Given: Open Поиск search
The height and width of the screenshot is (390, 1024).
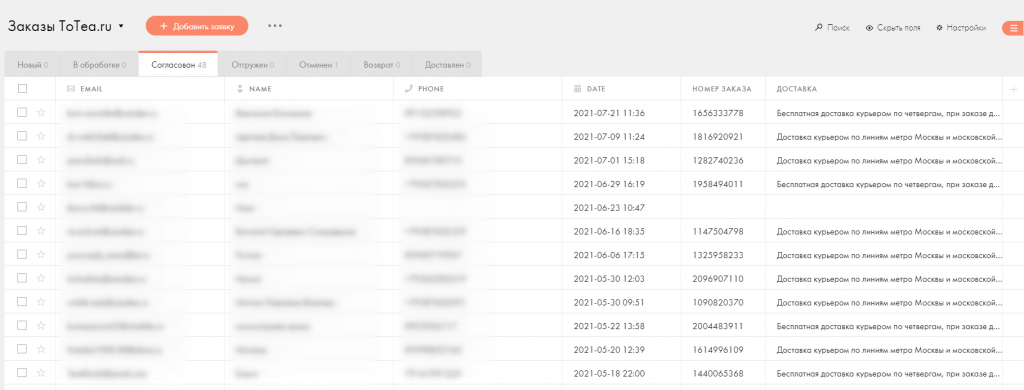Looking at the screenshot, I should pos(832,28).
